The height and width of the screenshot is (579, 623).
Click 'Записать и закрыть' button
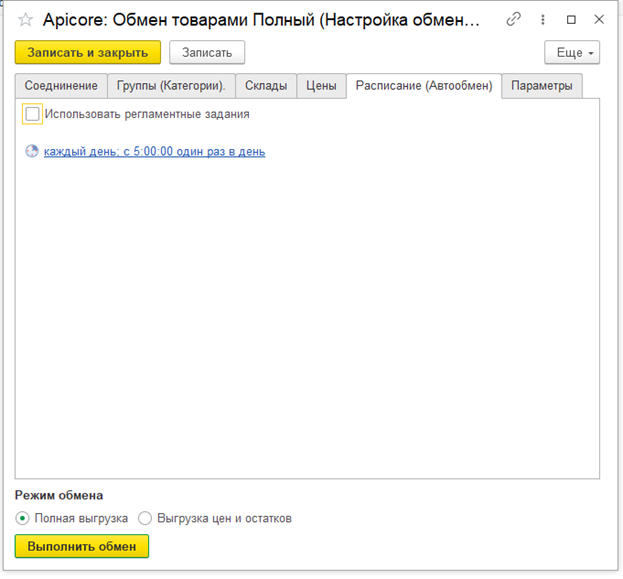pos(88,52)
